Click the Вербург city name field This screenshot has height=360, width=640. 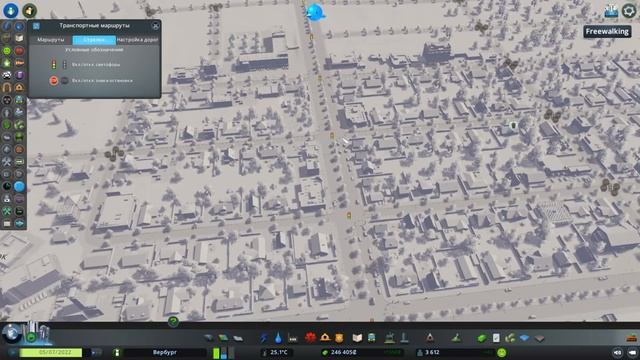[x=165, y=352]
